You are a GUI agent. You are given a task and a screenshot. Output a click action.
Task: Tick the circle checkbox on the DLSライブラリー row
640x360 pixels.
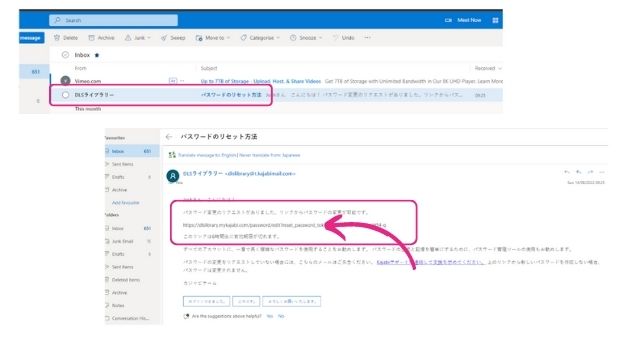tap(65, 95)
